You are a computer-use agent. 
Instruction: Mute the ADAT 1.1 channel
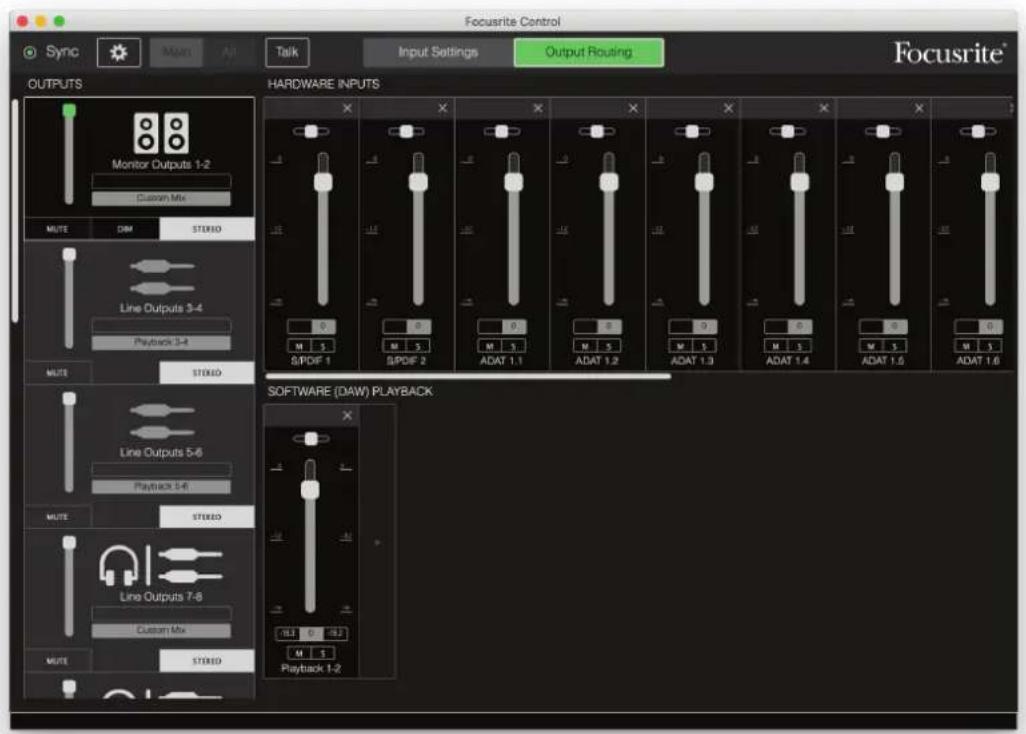point(489,346)
